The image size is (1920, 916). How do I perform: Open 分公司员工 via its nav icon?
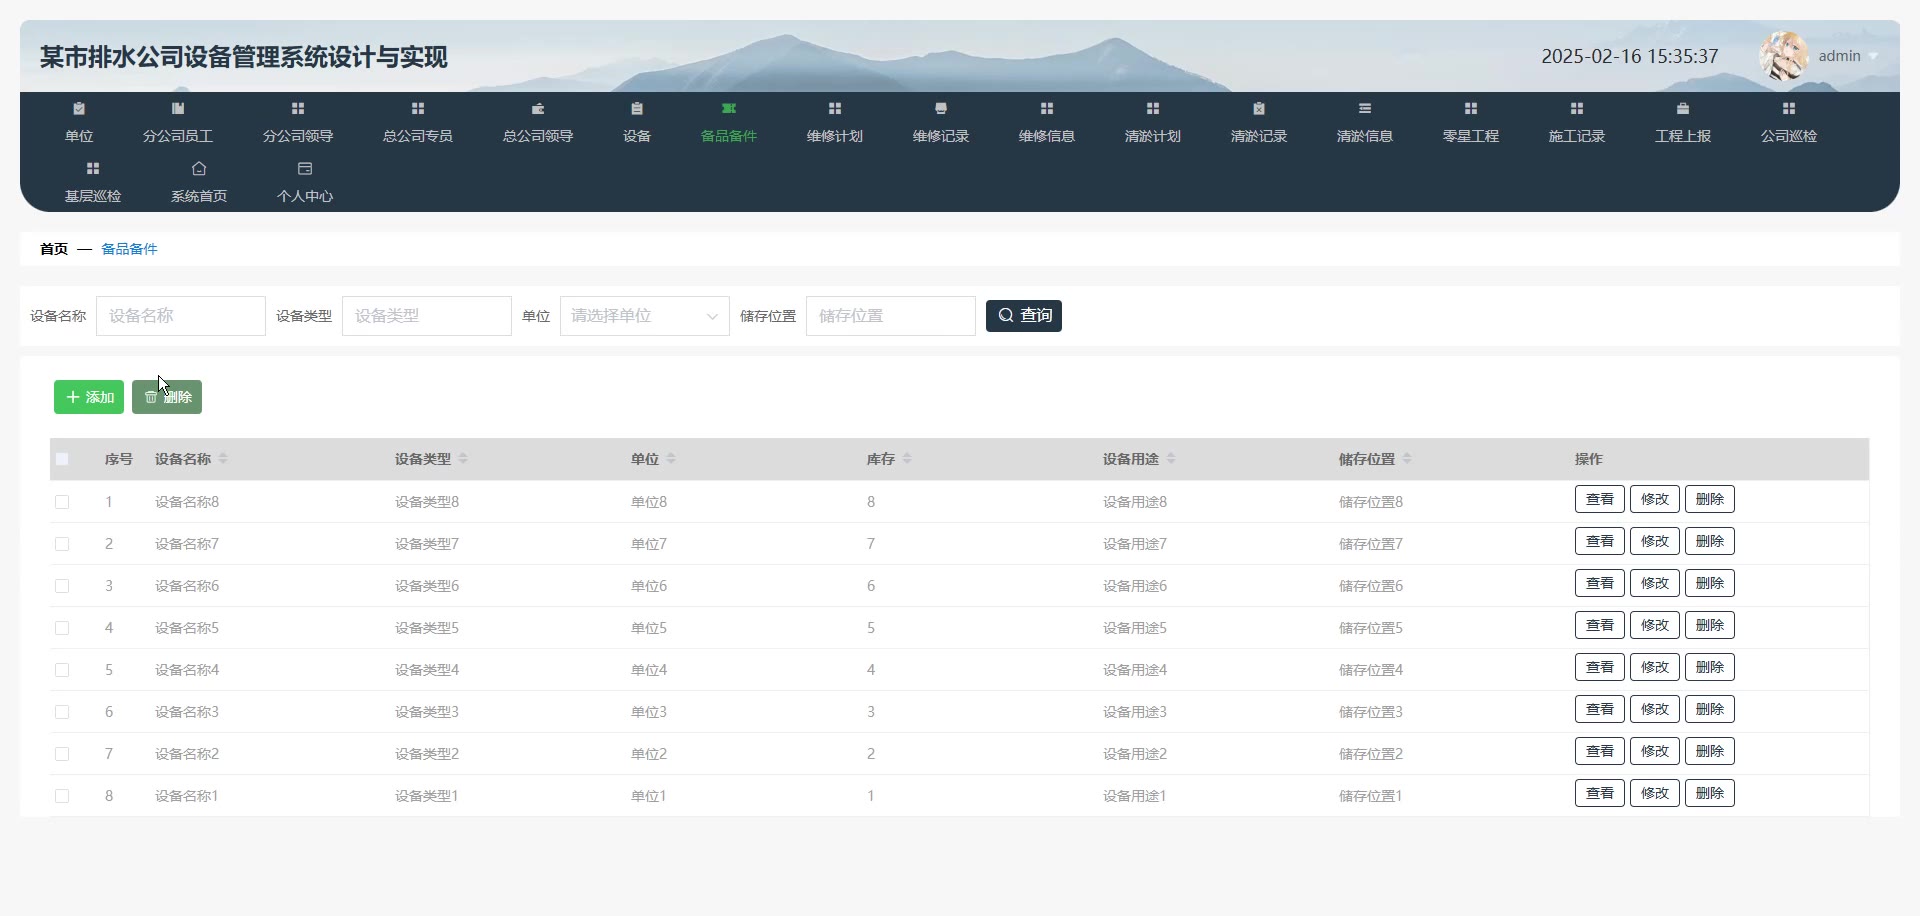tap(178, 109)
